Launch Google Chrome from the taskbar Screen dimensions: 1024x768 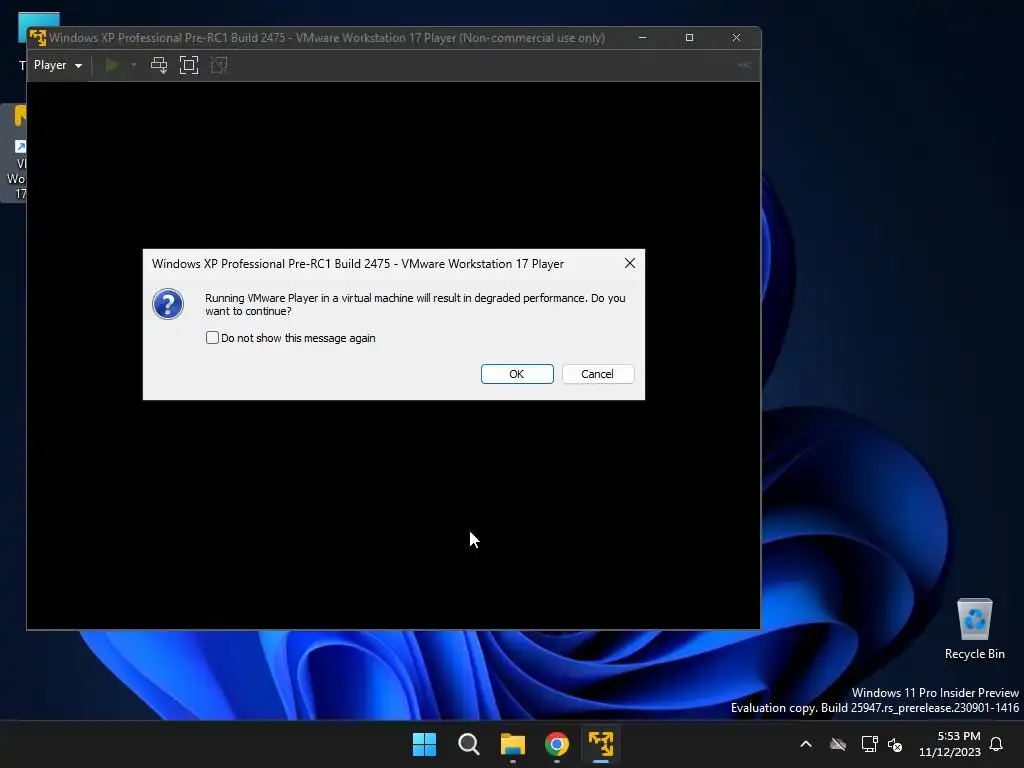pos(557,744)
